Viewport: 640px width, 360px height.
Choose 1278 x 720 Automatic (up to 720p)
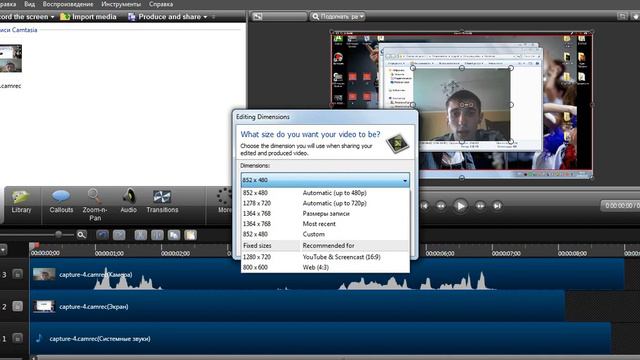[x=325, y=203]
